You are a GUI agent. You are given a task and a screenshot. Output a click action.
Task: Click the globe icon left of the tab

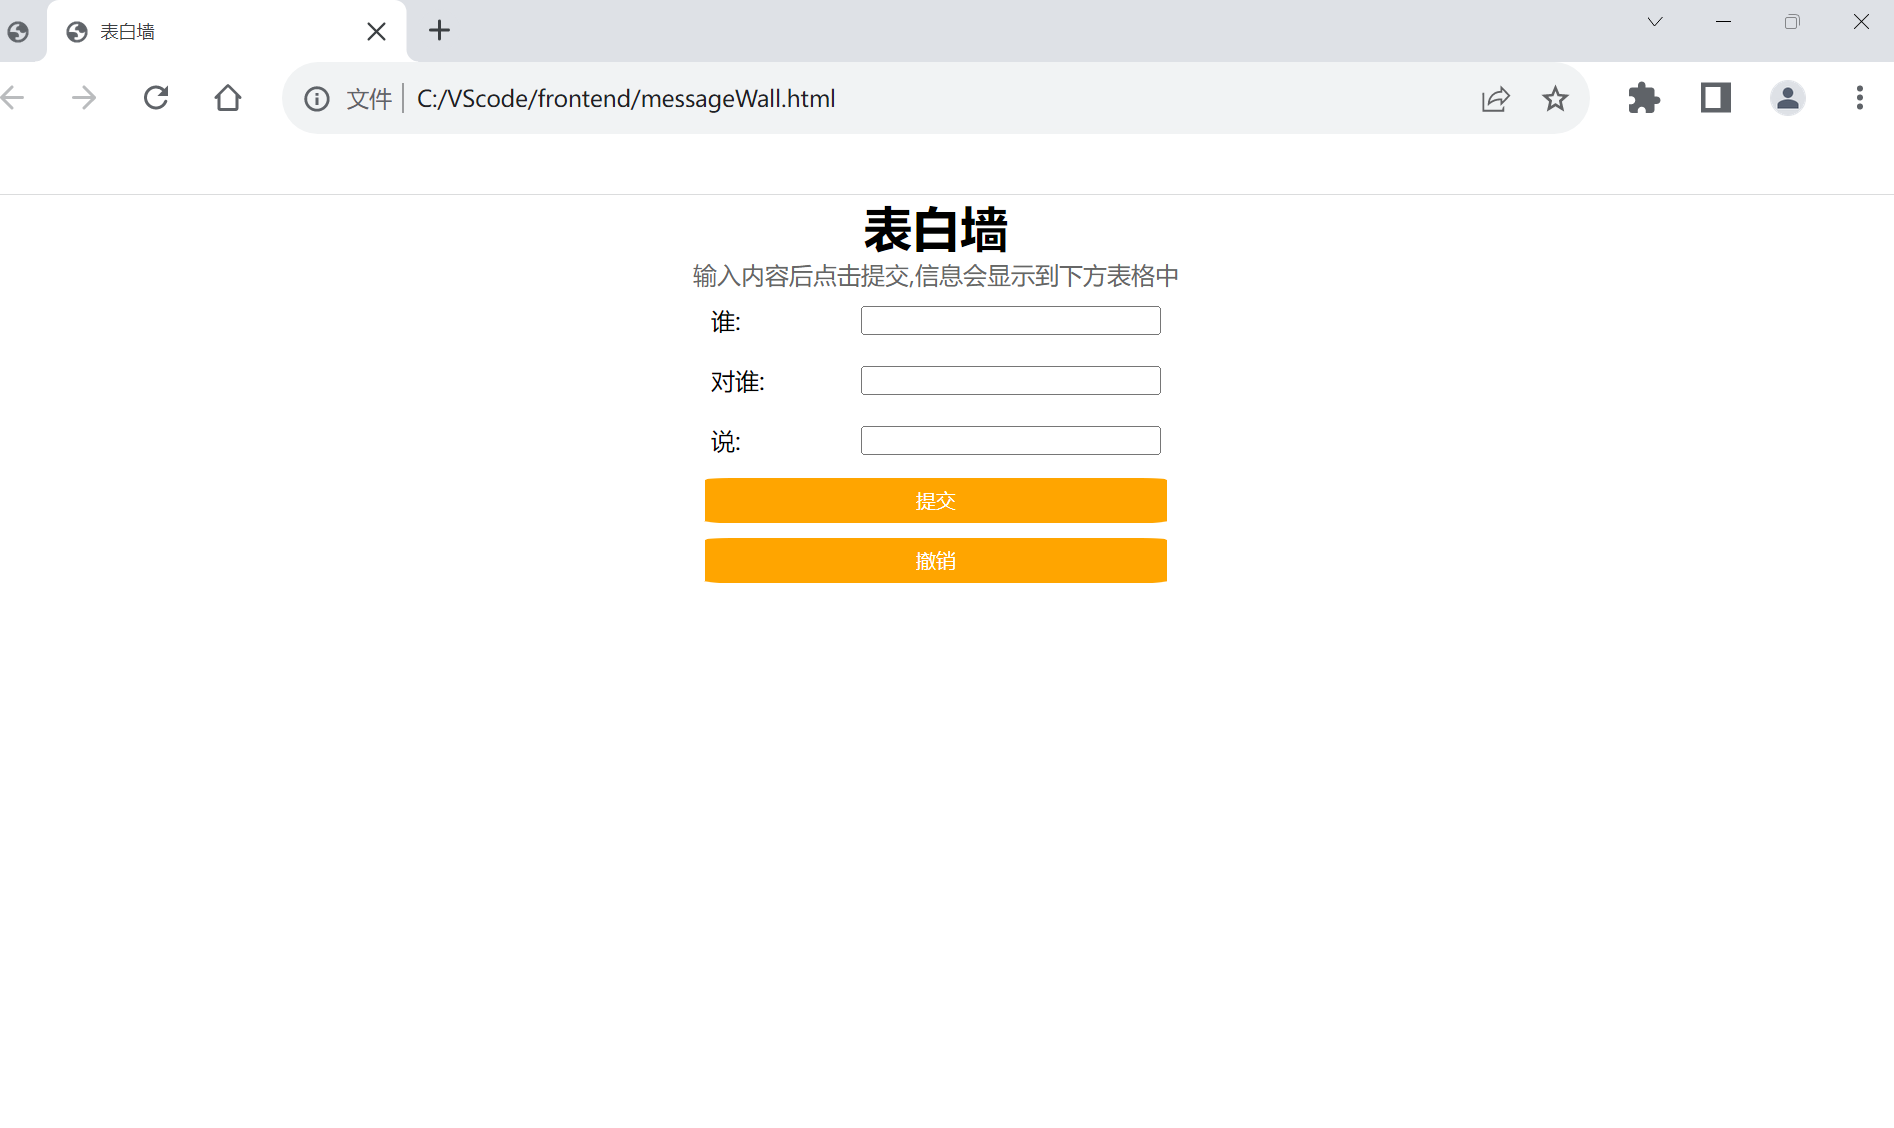[17, 32]
